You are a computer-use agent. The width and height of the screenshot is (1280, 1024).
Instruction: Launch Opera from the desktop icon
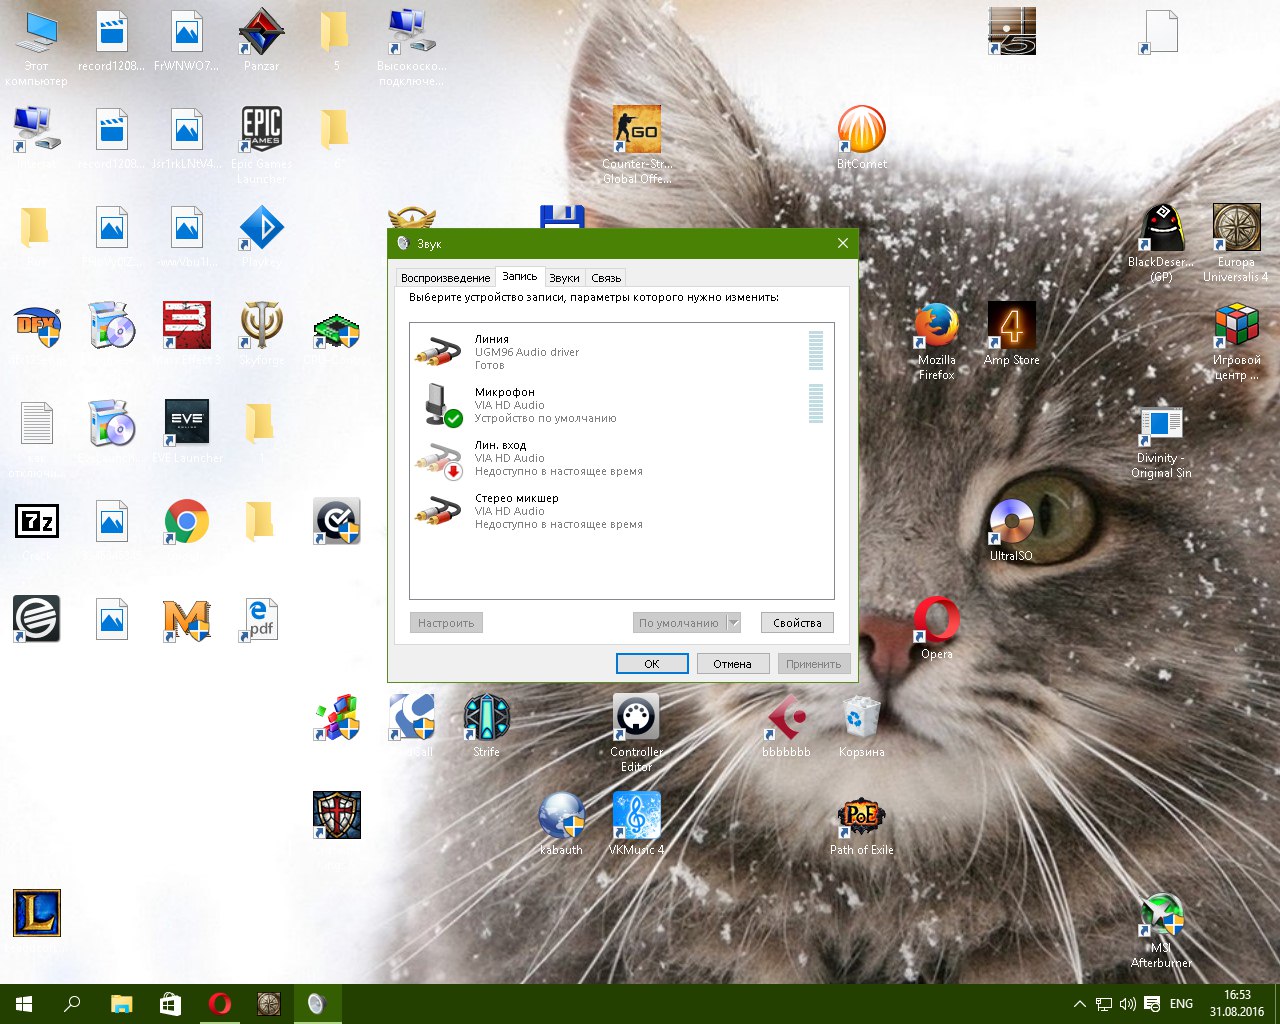[x=936, y=628]
